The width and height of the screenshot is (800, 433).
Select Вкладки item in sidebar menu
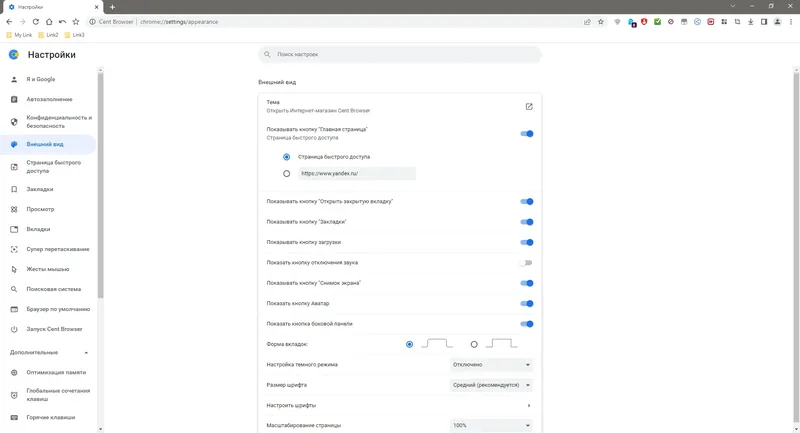click(38, 229)
